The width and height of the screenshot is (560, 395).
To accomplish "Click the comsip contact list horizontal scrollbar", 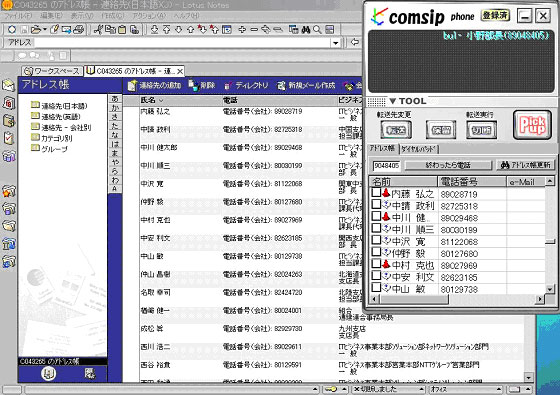I will click(x=457, y=299).
